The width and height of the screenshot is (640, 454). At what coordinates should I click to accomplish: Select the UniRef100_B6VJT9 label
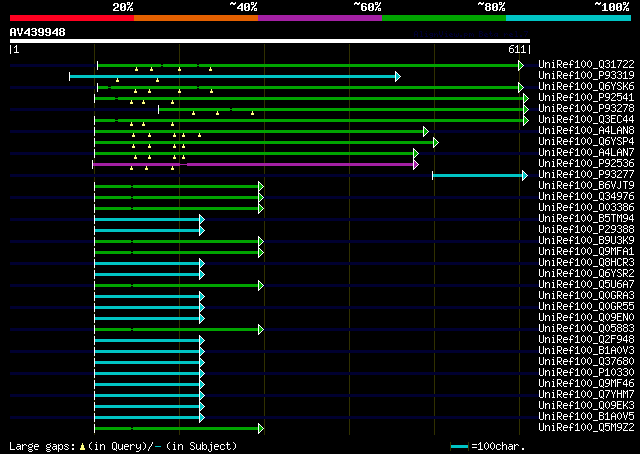pyautogui.click(x=586, y=185)
